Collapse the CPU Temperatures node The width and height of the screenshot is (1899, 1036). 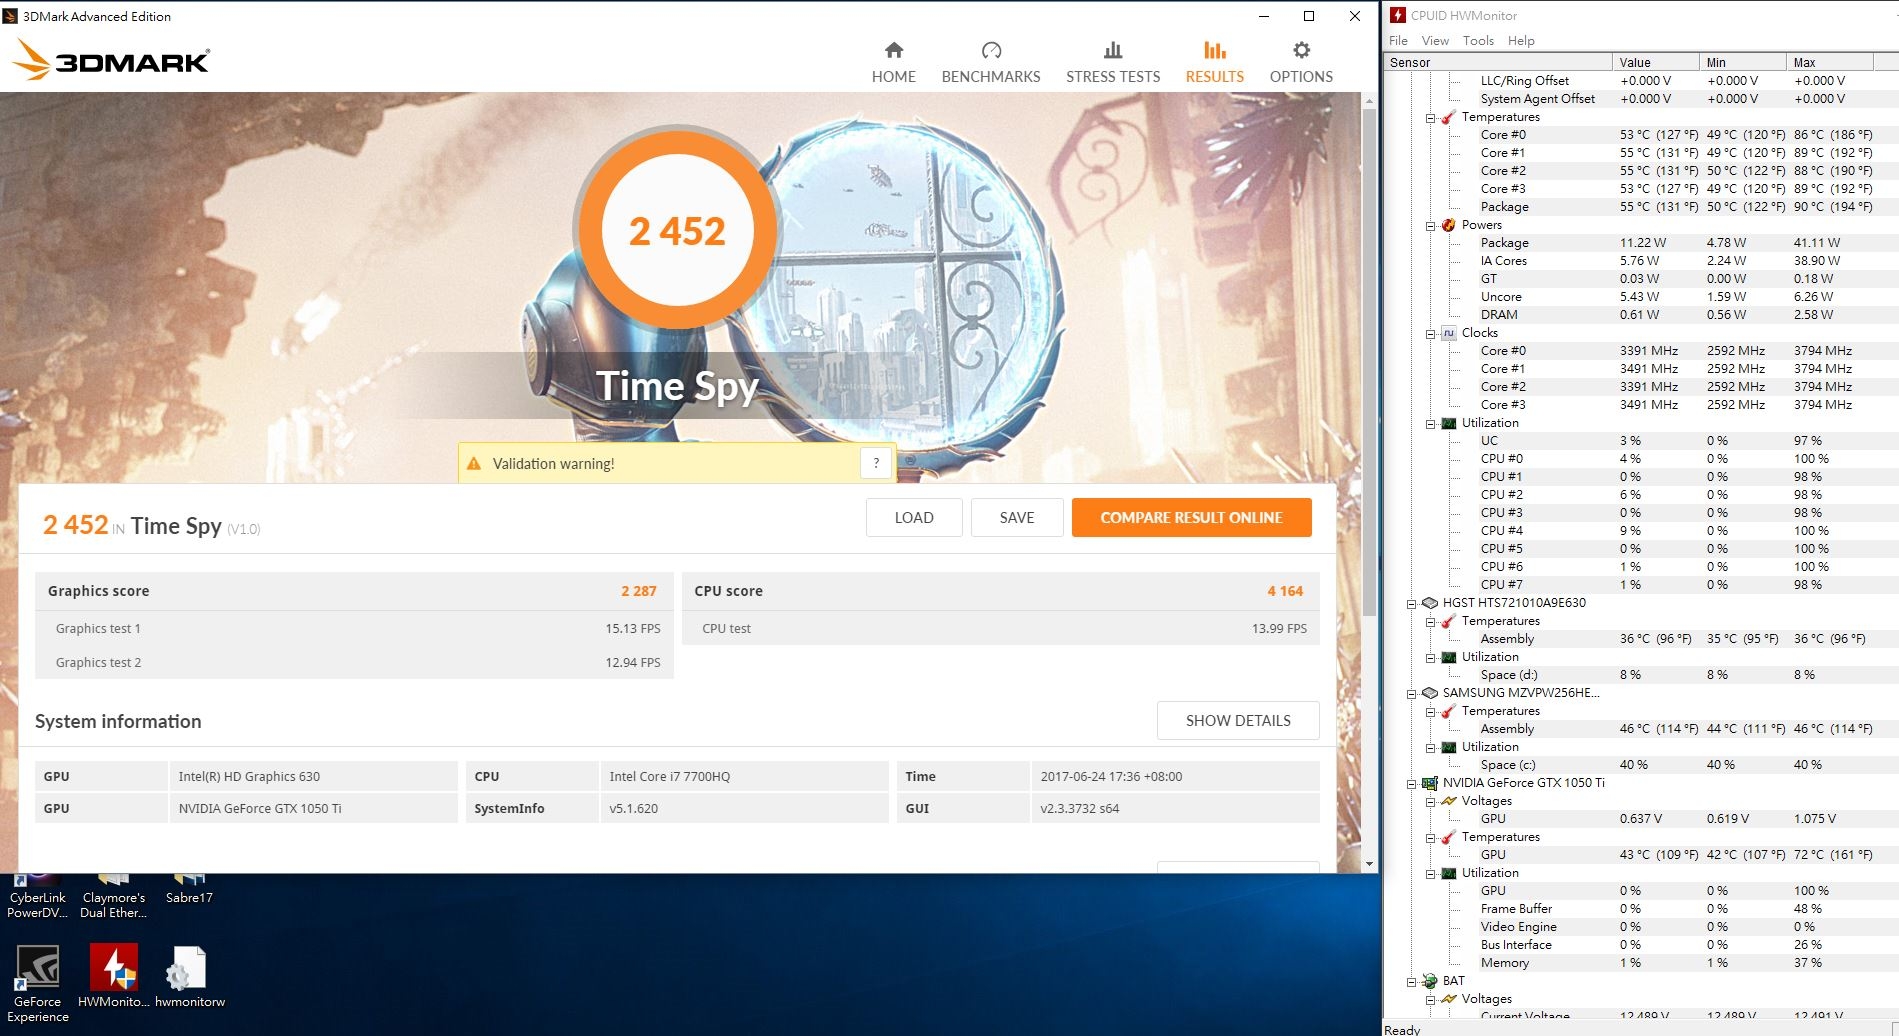click(x=1431, y=118)
